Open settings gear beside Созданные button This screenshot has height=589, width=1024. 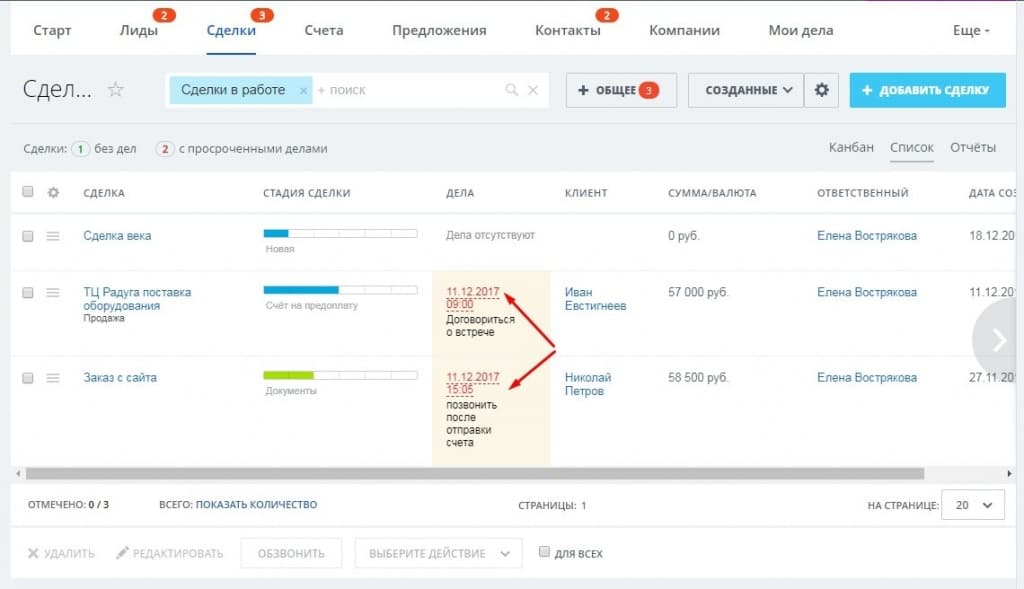point(822,90)
